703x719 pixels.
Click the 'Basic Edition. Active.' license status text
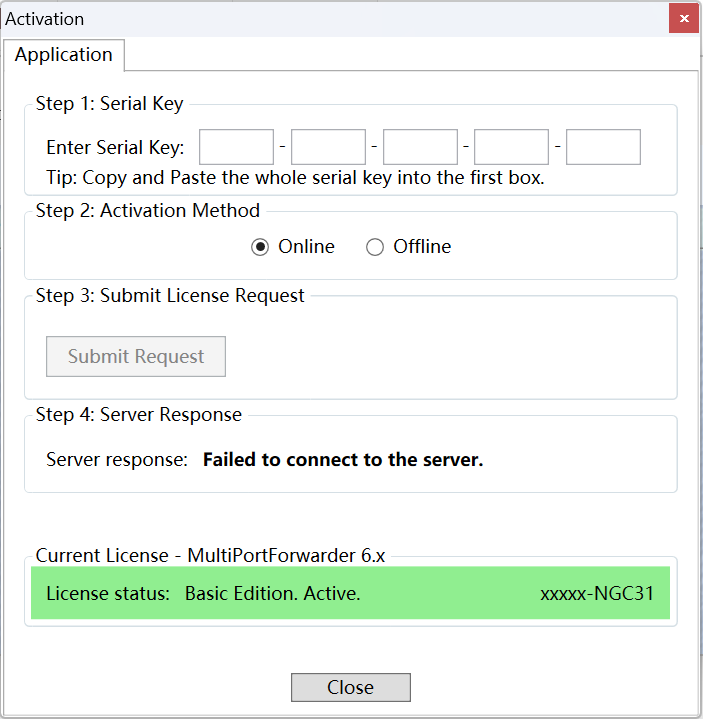click(x=272, y=594)
